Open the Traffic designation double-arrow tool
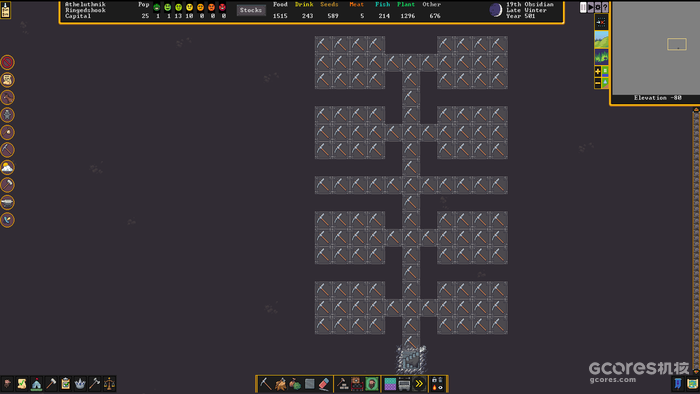This screenshot has width=700, height=394. pyautogui.click(x=419, y=384)
